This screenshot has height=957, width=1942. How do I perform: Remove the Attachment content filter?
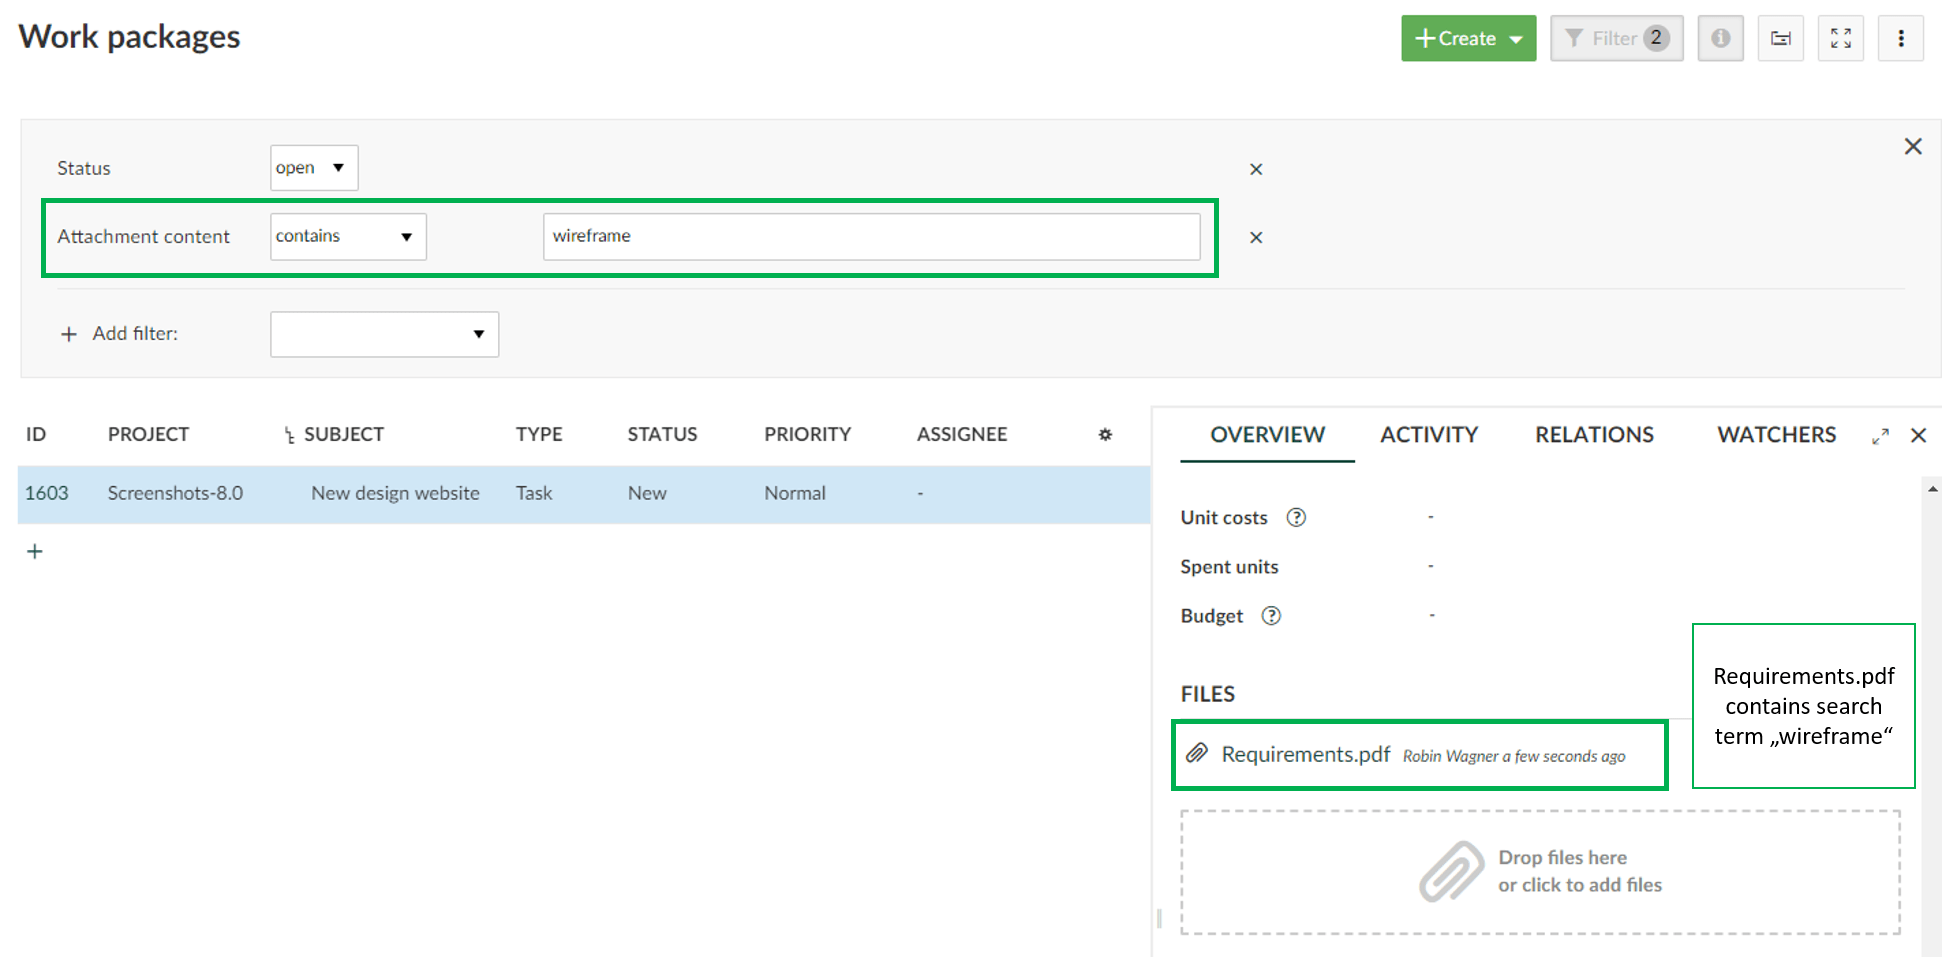click(x=1256, y=237)
